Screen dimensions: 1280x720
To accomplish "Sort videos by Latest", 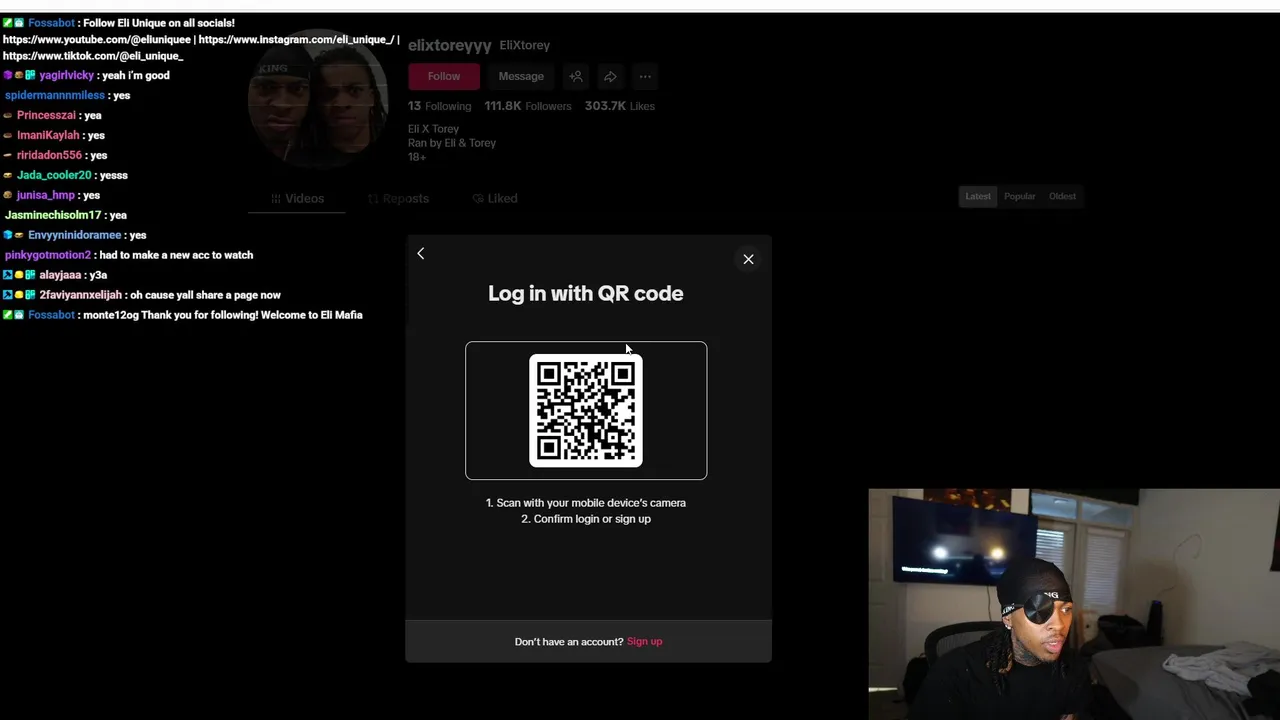I will coord(978,196).
